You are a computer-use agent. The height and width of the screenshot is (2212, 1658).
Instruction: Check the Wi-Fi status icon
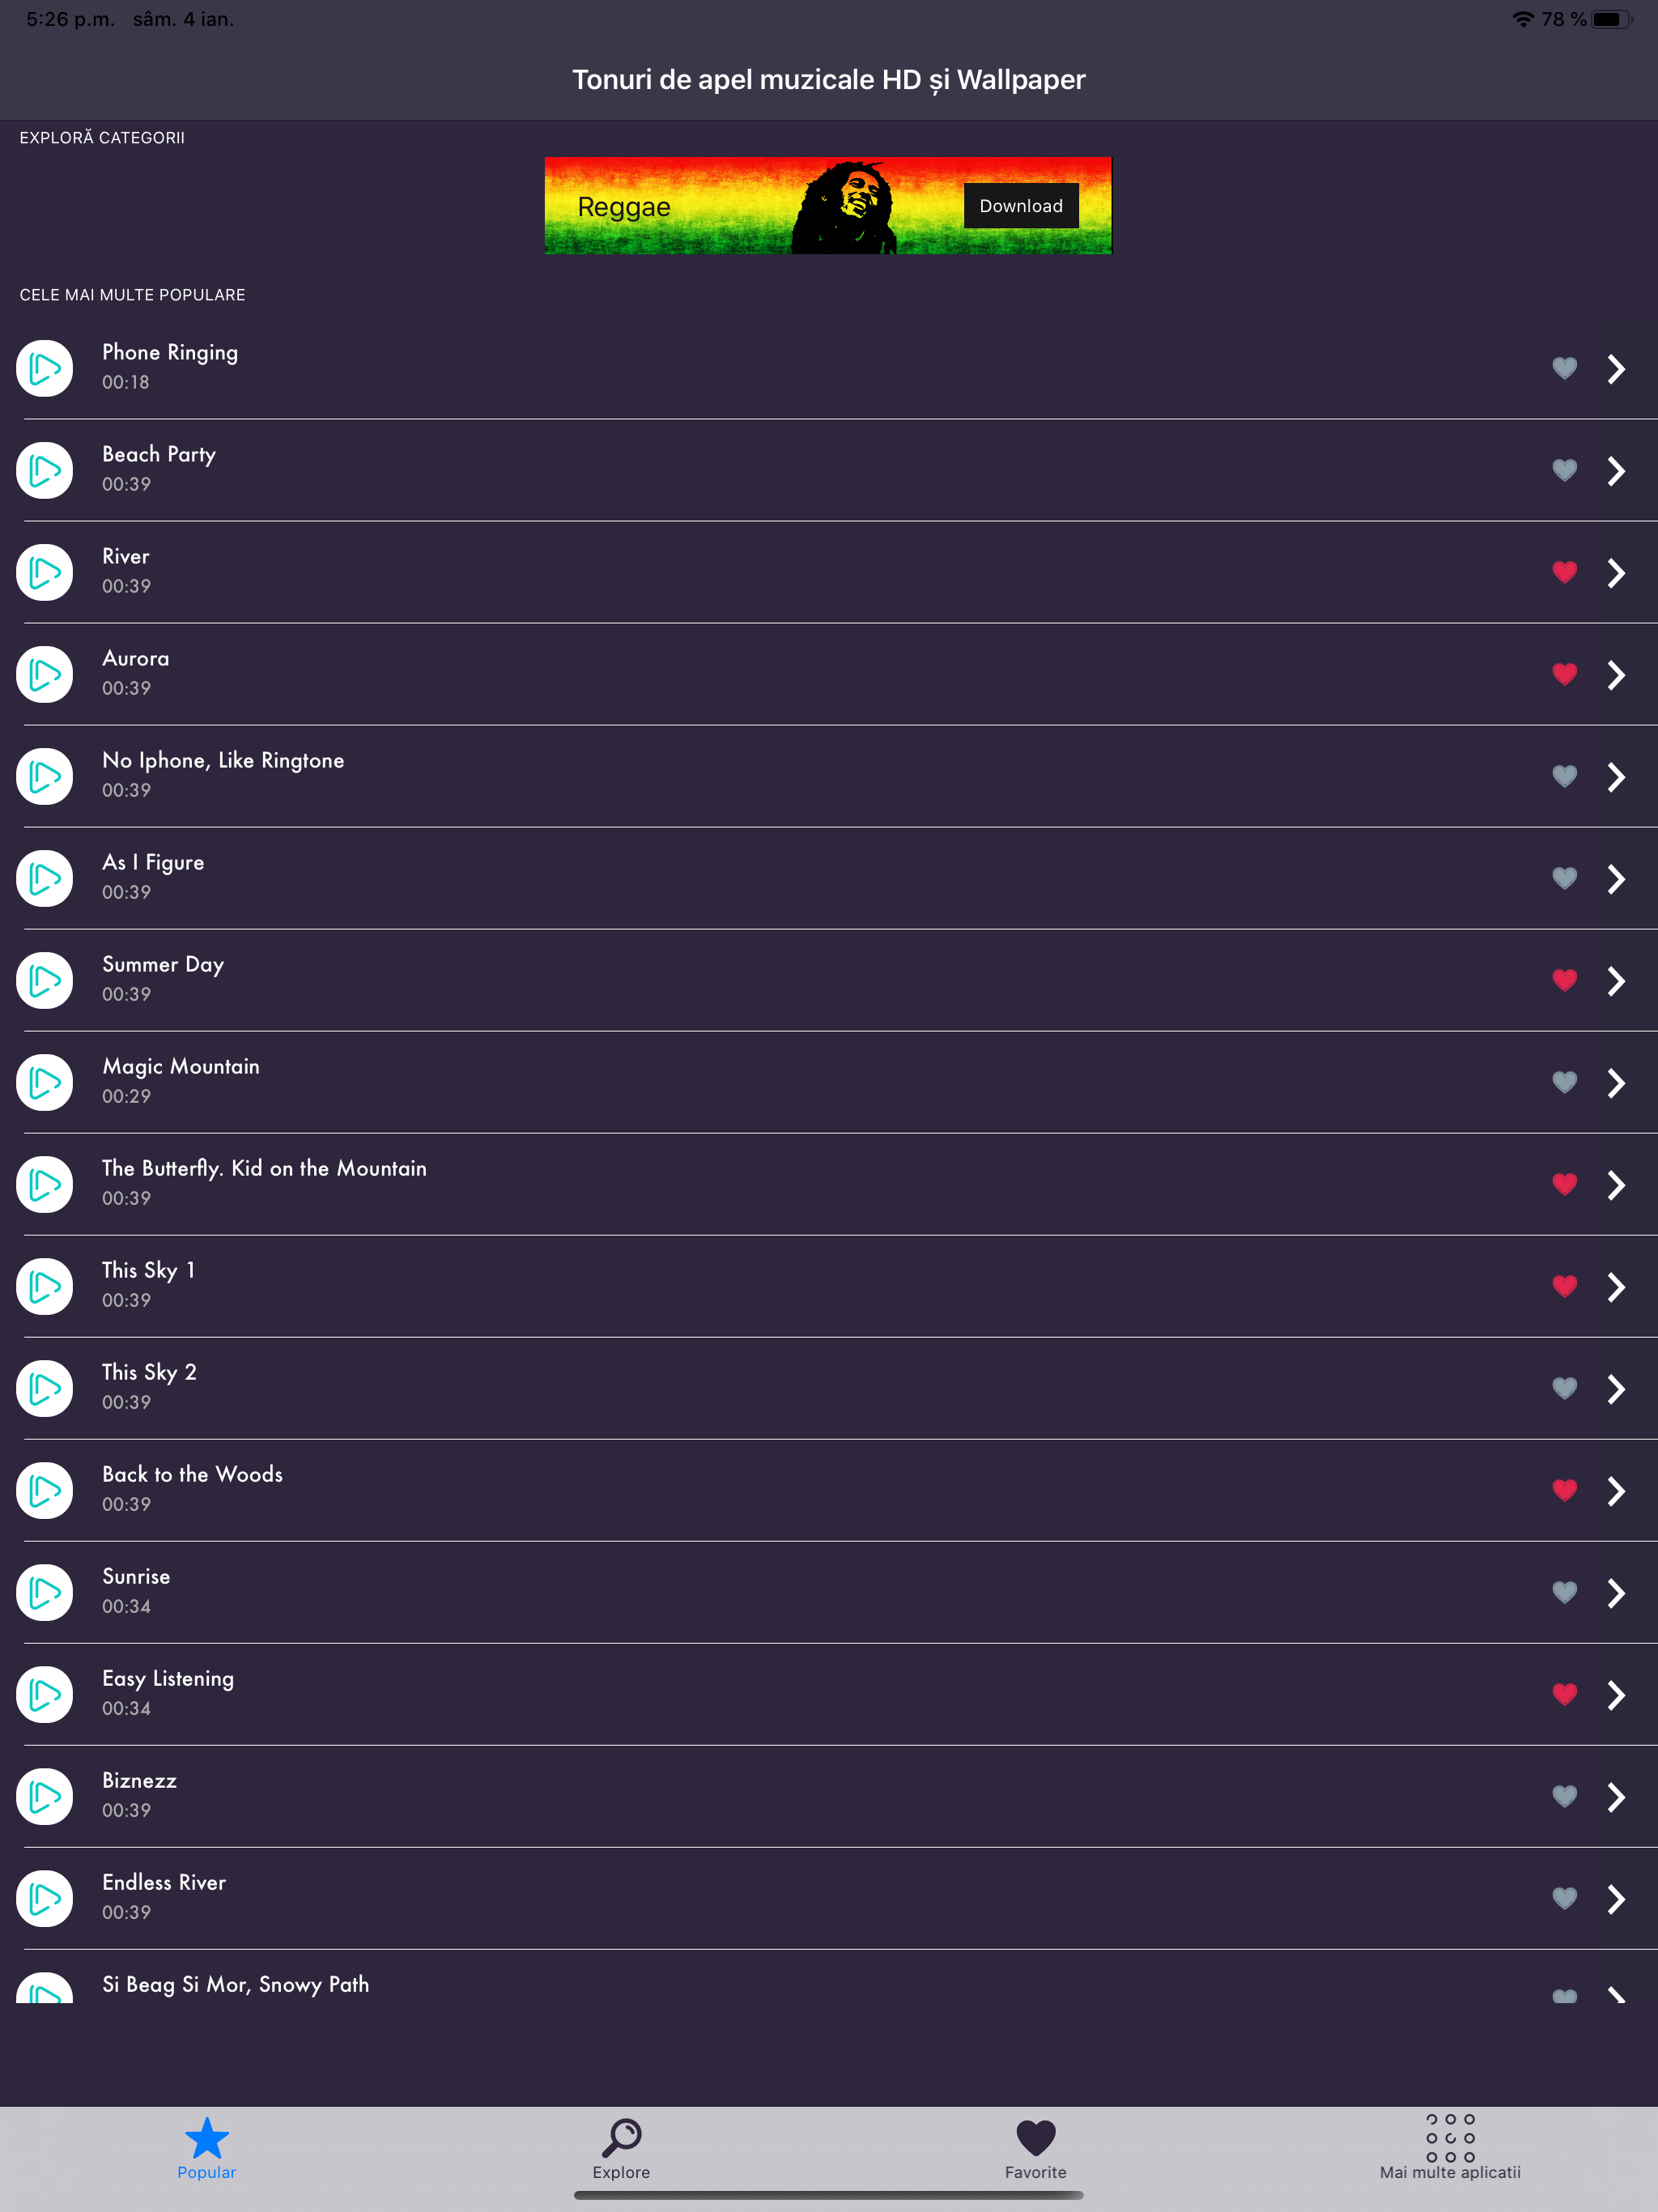[1522, 18]
